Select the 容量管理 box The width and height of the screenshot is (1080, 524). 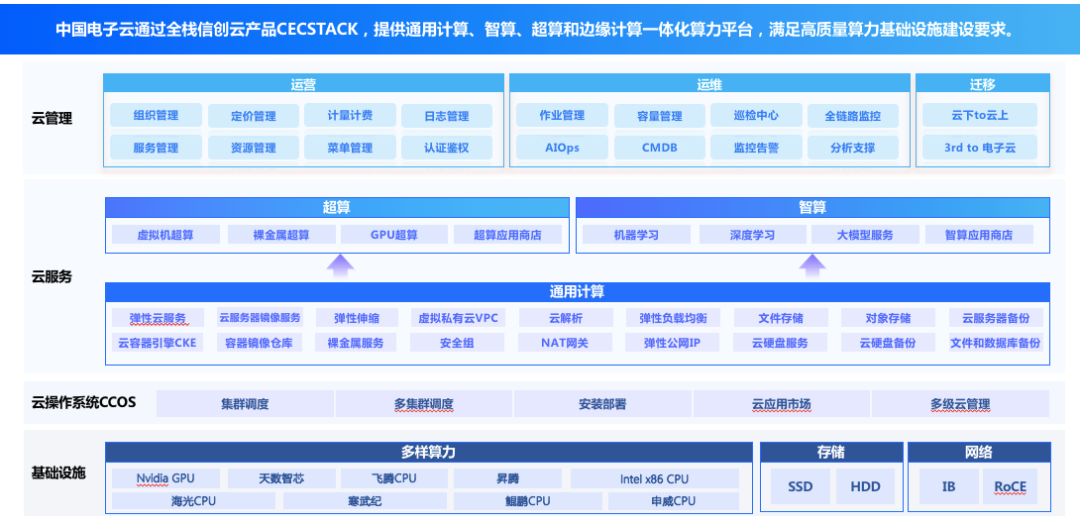point(659,116)
